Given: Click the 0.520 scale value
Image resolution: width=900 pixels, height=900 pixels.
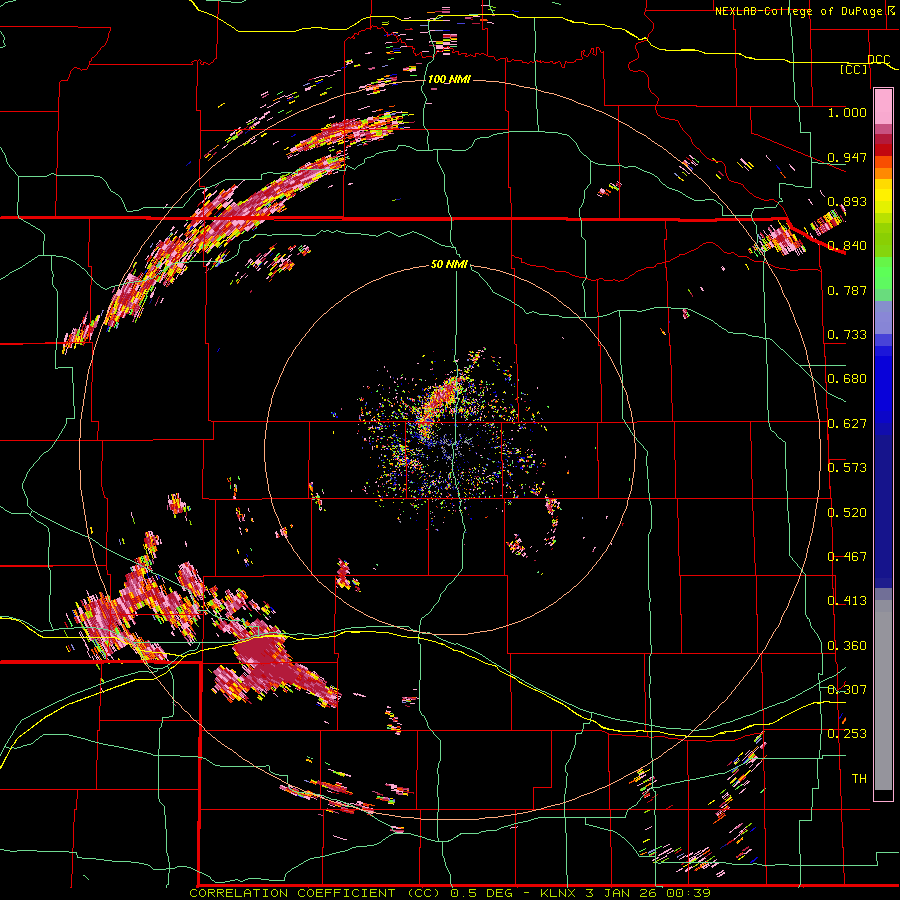Looking at the screenshot, I should 847,513.
